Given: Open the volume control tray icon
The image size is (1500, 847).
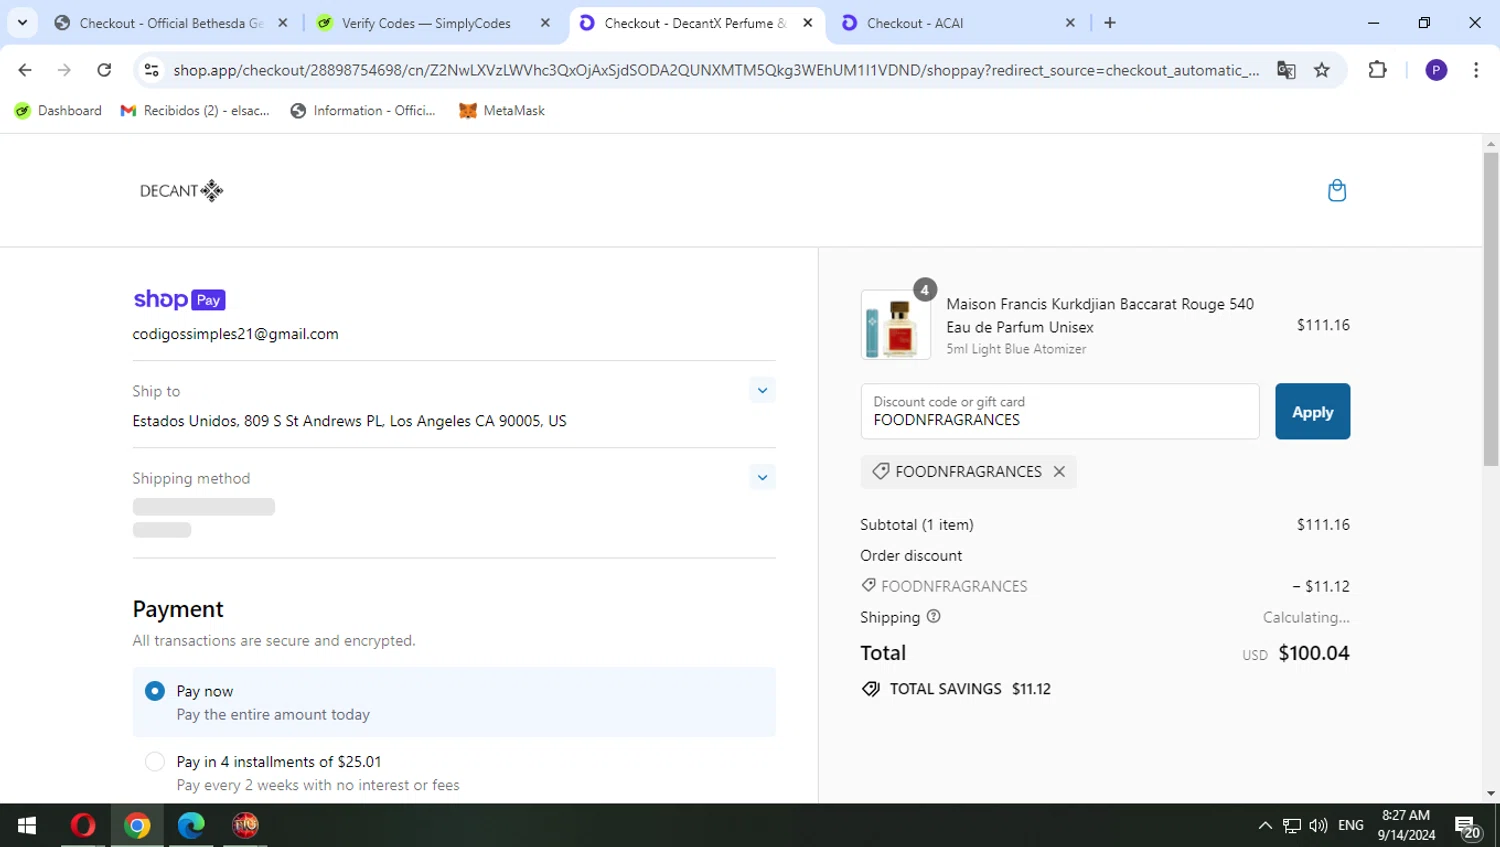Looking at the screenshot, I should pos(1318,825).
